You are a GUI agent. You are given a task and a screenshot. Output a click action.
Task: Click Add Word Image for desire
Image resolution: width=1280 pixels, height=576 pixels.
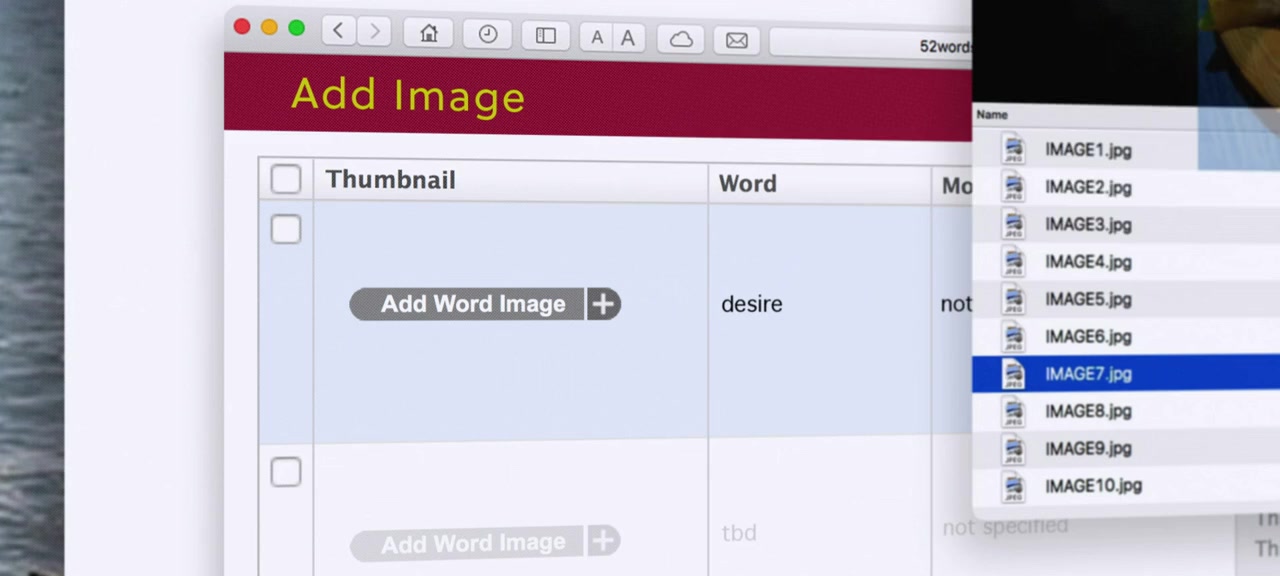click(472, 304)
